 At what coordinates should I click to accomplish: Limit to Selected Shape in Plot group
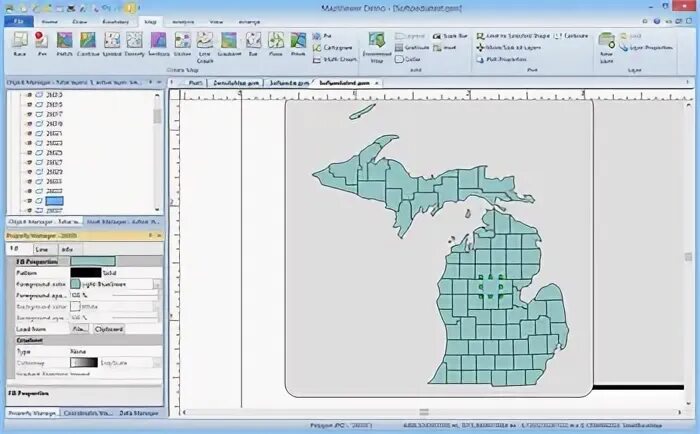[x=513, y=36]
